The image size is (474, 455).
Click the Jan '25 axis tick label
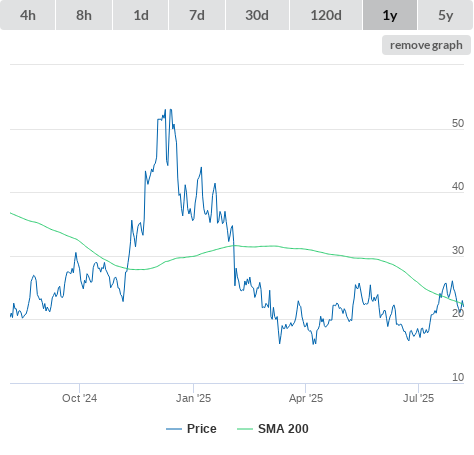(193, 398)
